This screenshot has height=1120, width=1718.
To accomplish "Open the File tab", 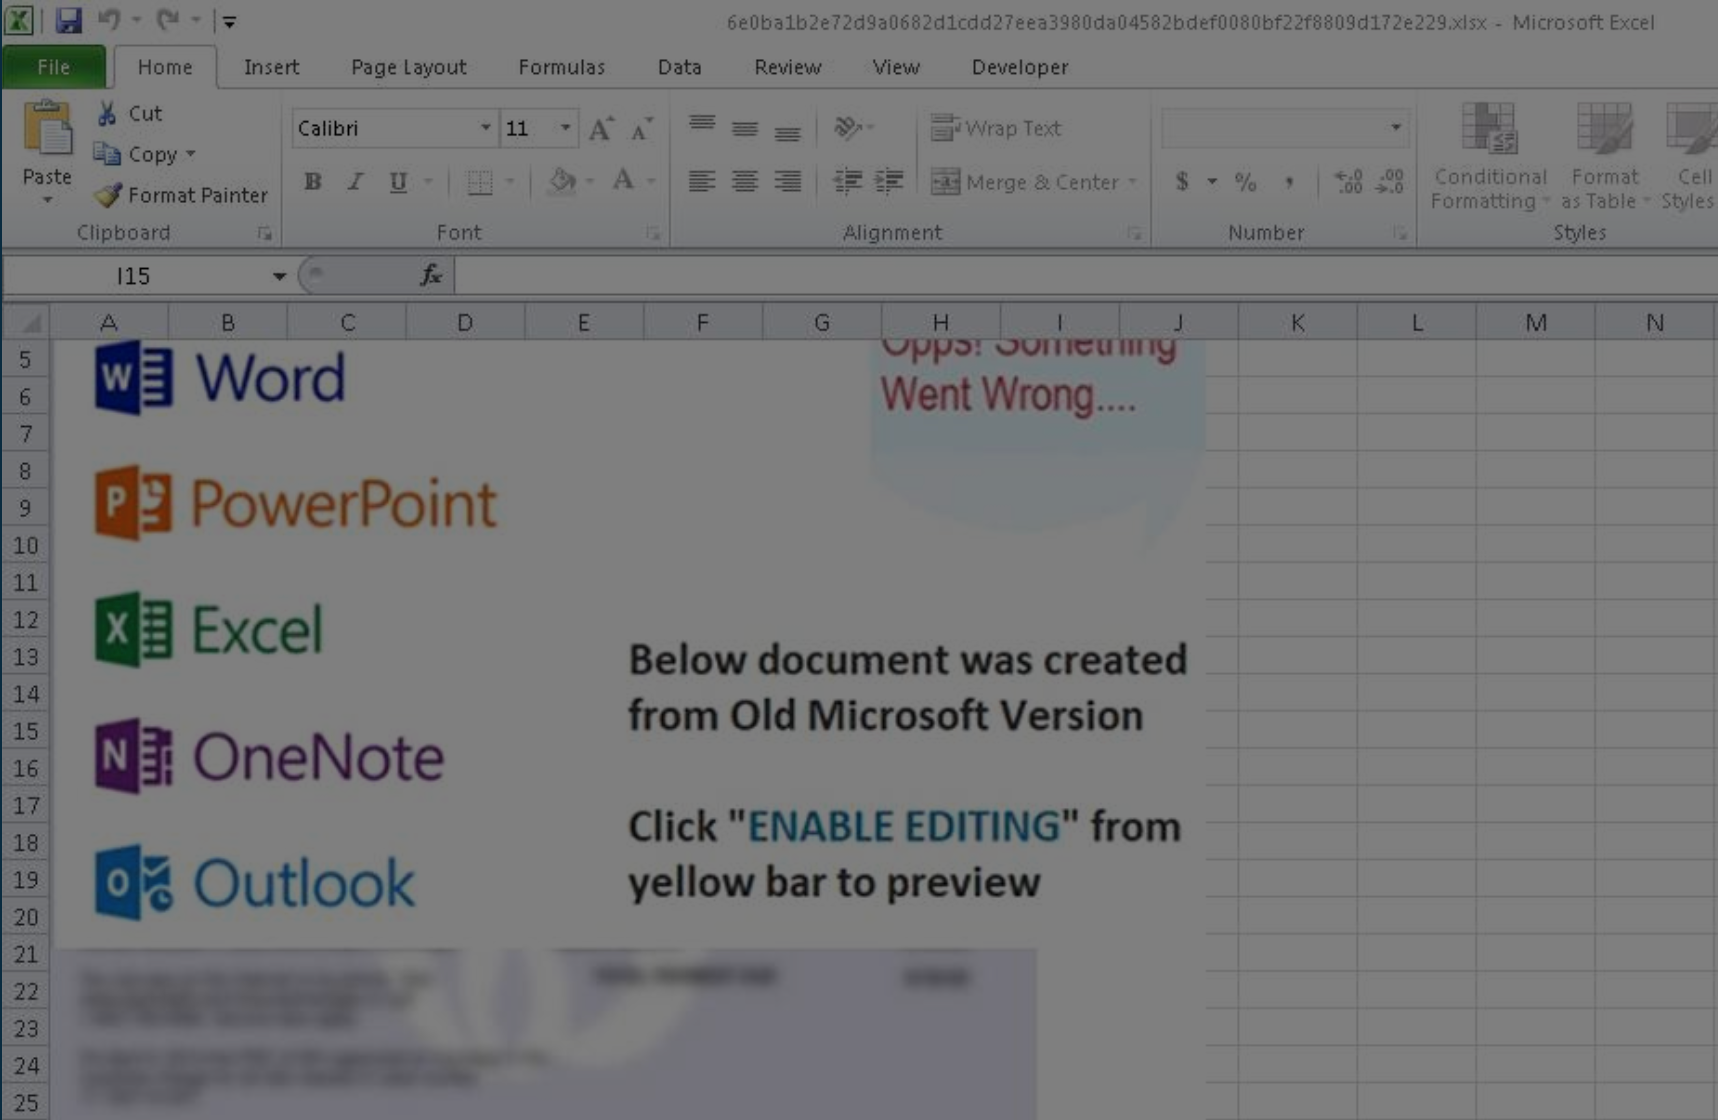I will coord(54,67).
